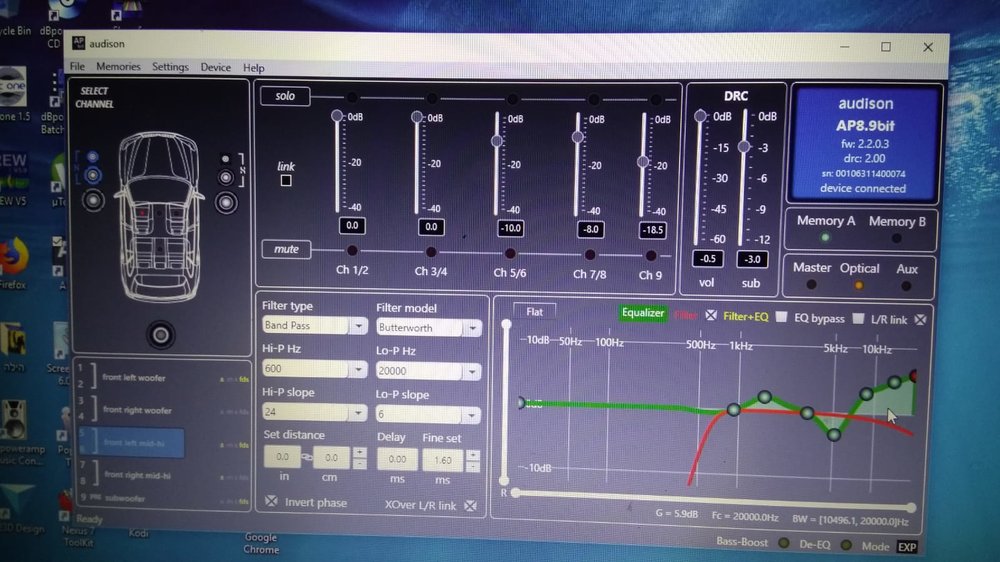Toggle mute indicator for Ch 9

point(651,256)
